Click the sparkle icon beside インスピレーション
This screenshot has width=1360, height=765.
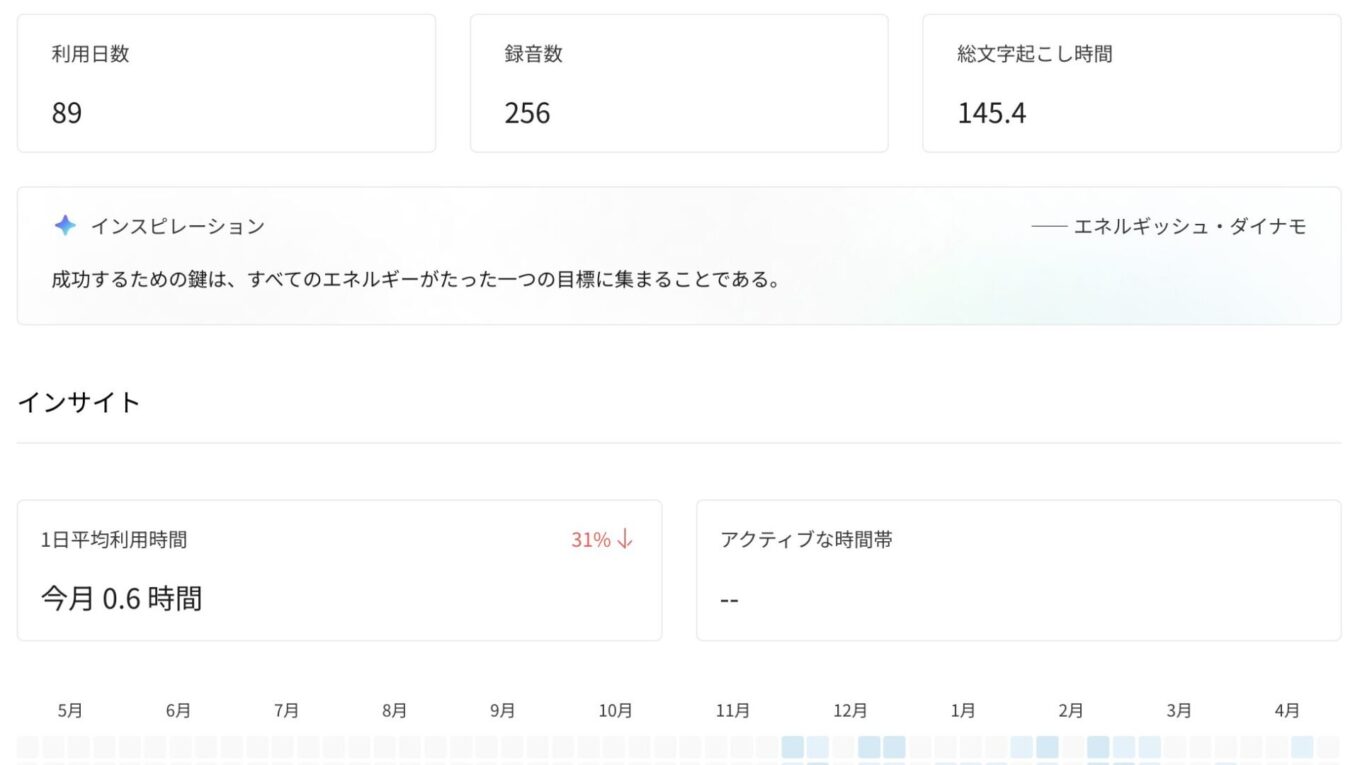click(x=65, y=226)
